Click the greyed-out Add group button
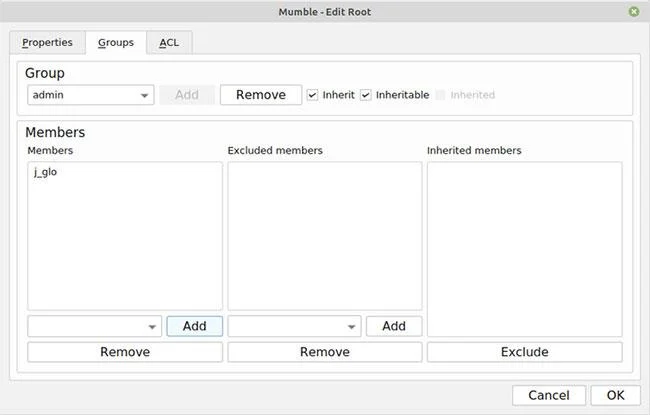Viewport: 650px width, 415px height. click(x=187, y=95)
